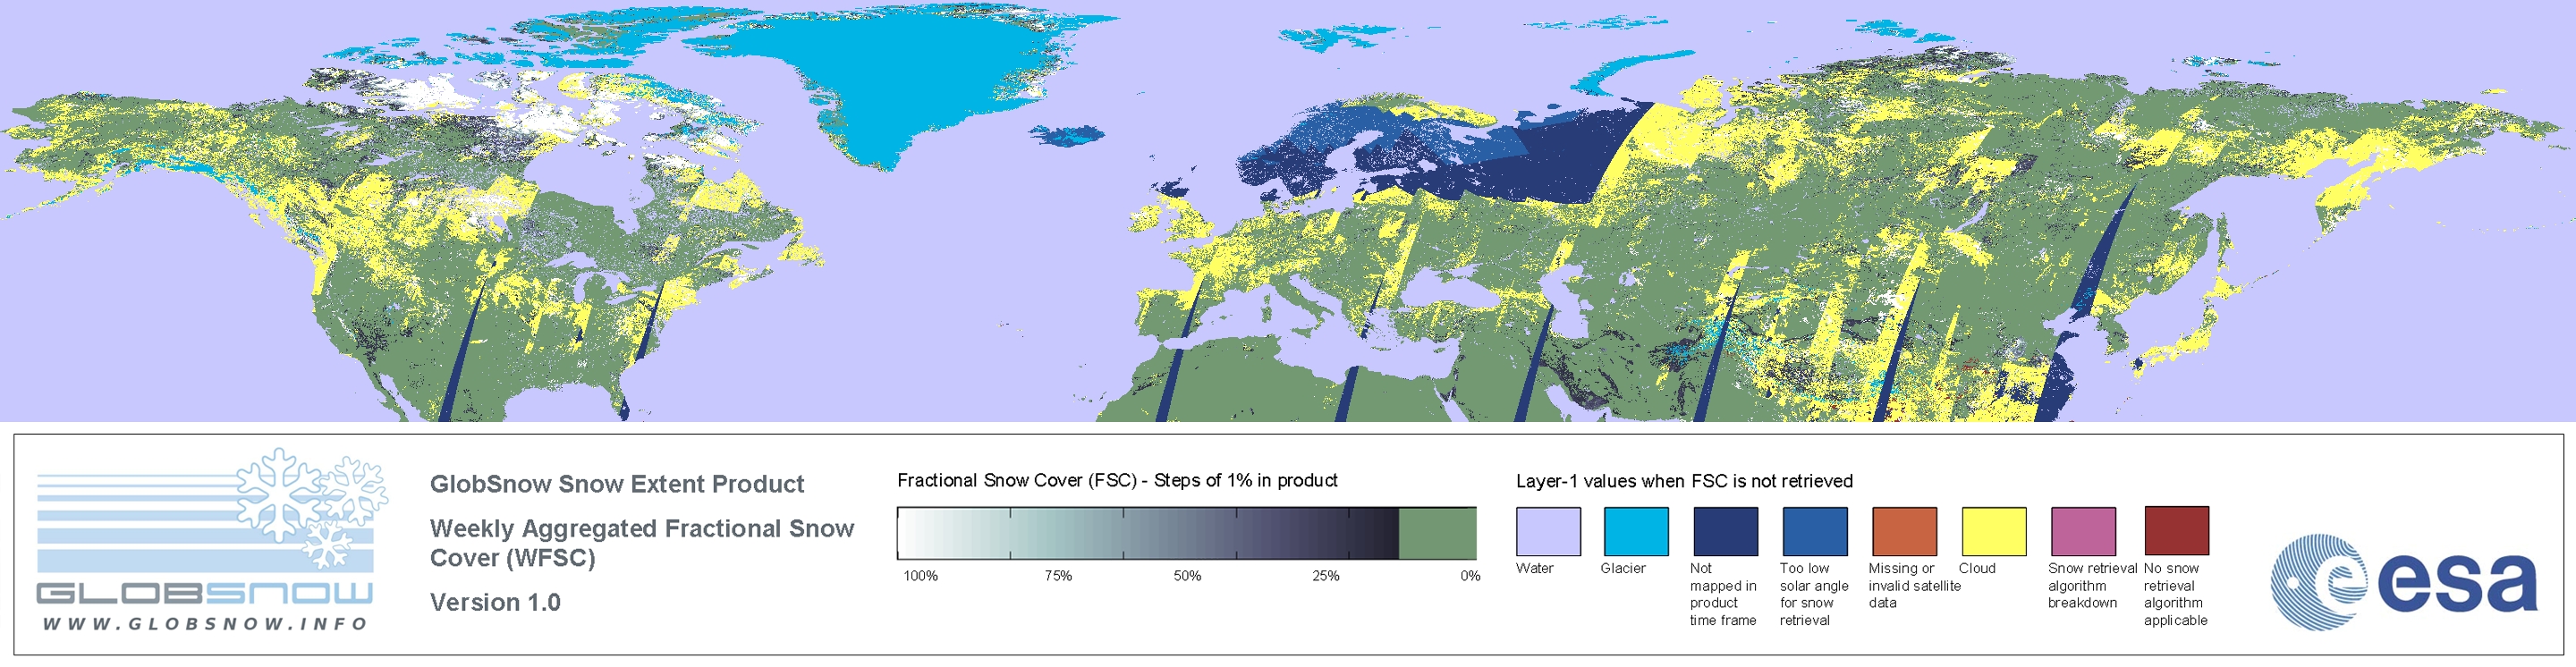Screen dimensions: 2576x667
Task: Click 'Layer-1 values when FSC is not retrieved' heading
Action: pyautogui.click(x=1684, y=481)
